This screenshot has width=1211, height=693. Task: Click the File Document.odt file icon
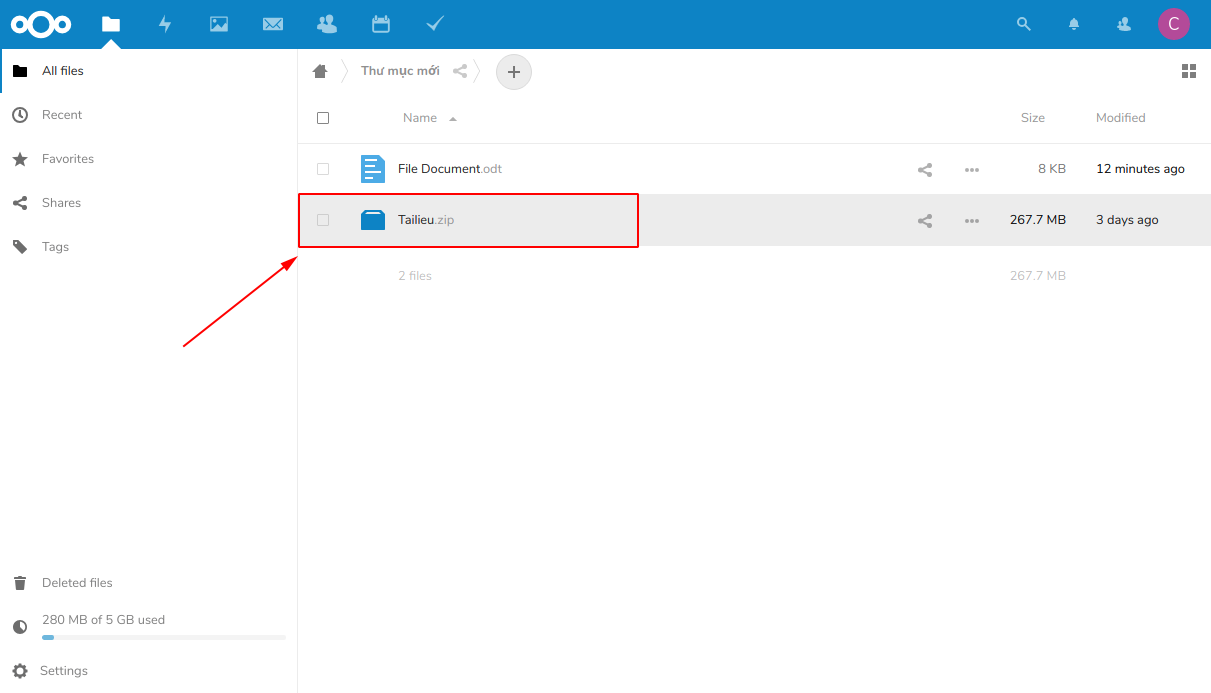coord(373,169)
